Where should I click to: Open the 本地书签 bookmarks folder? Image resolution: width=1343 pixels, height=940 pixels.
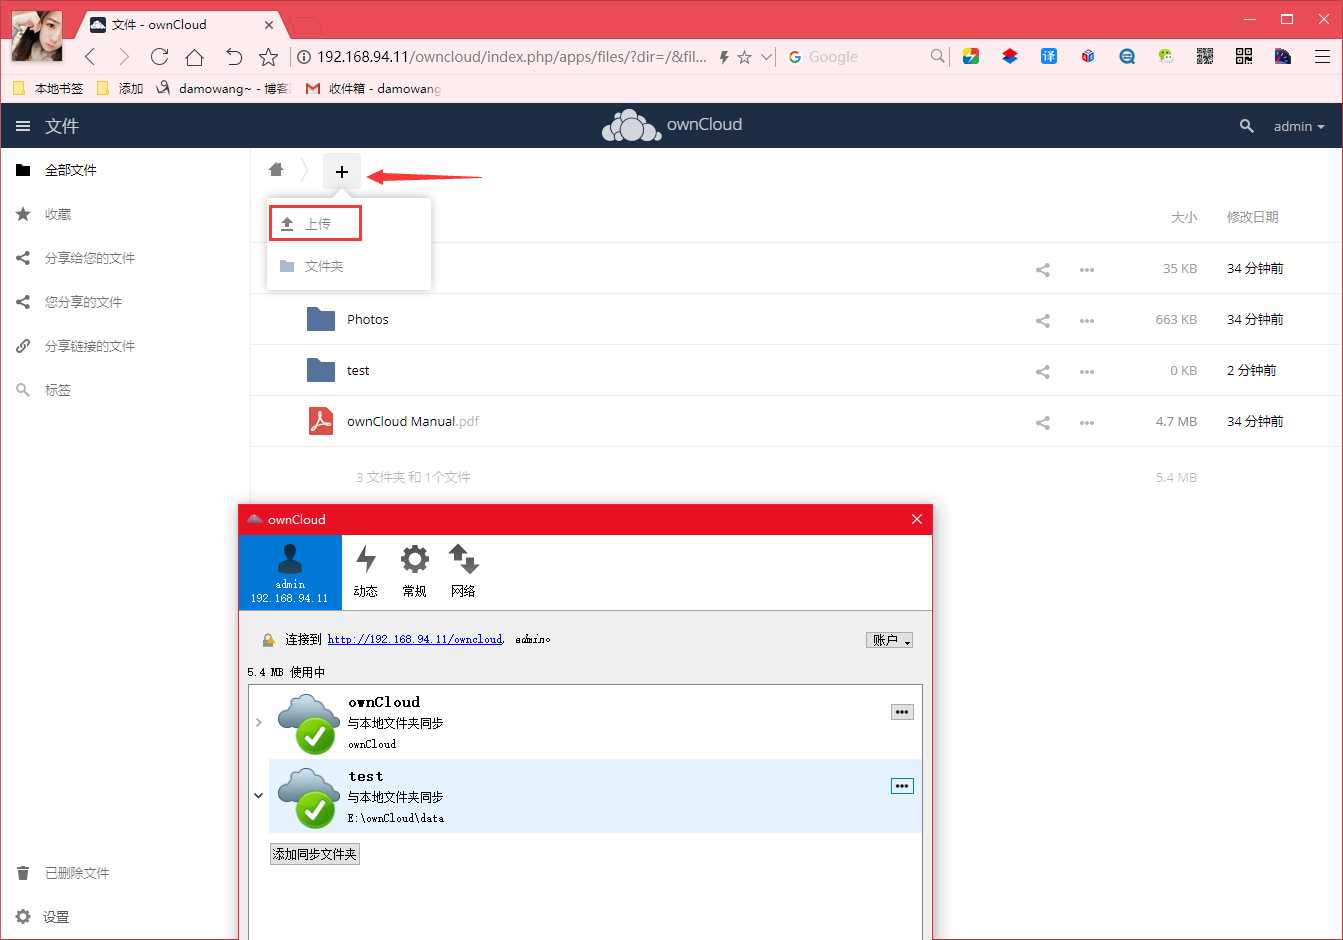[x=48, y=89]
